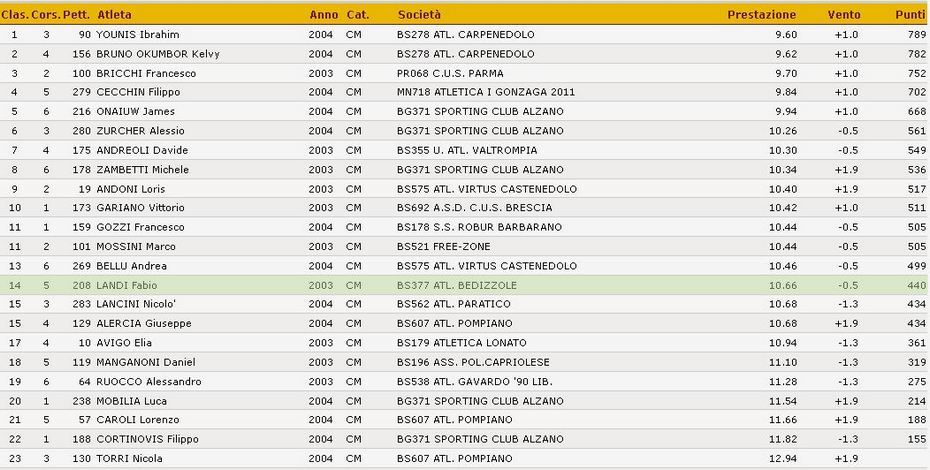Click club BS538 ATL. GAVARDO '90 LIB.
Image resolution: width=930 pixels, height=470 pixels.
tap(474, 382)
